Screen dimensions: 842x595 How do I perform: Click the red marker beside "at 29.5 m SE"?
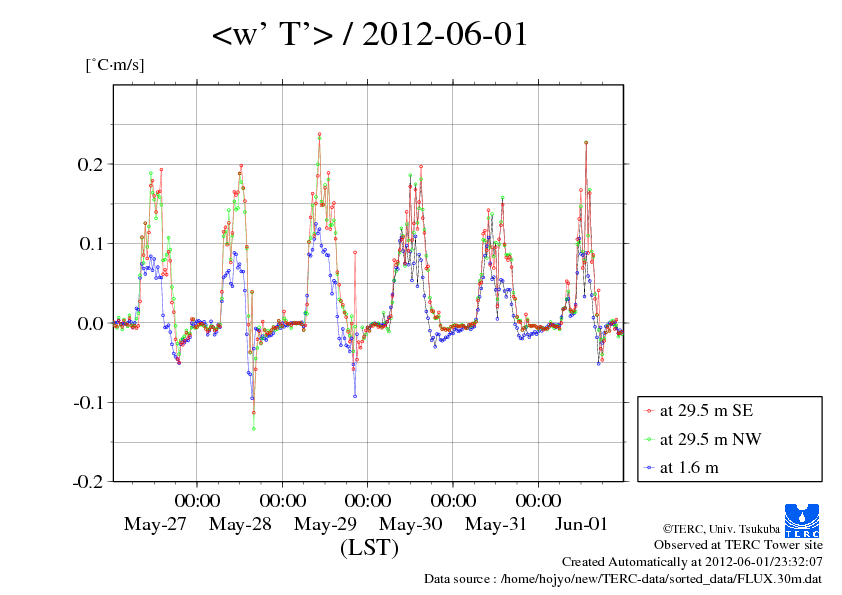point(649,411)
